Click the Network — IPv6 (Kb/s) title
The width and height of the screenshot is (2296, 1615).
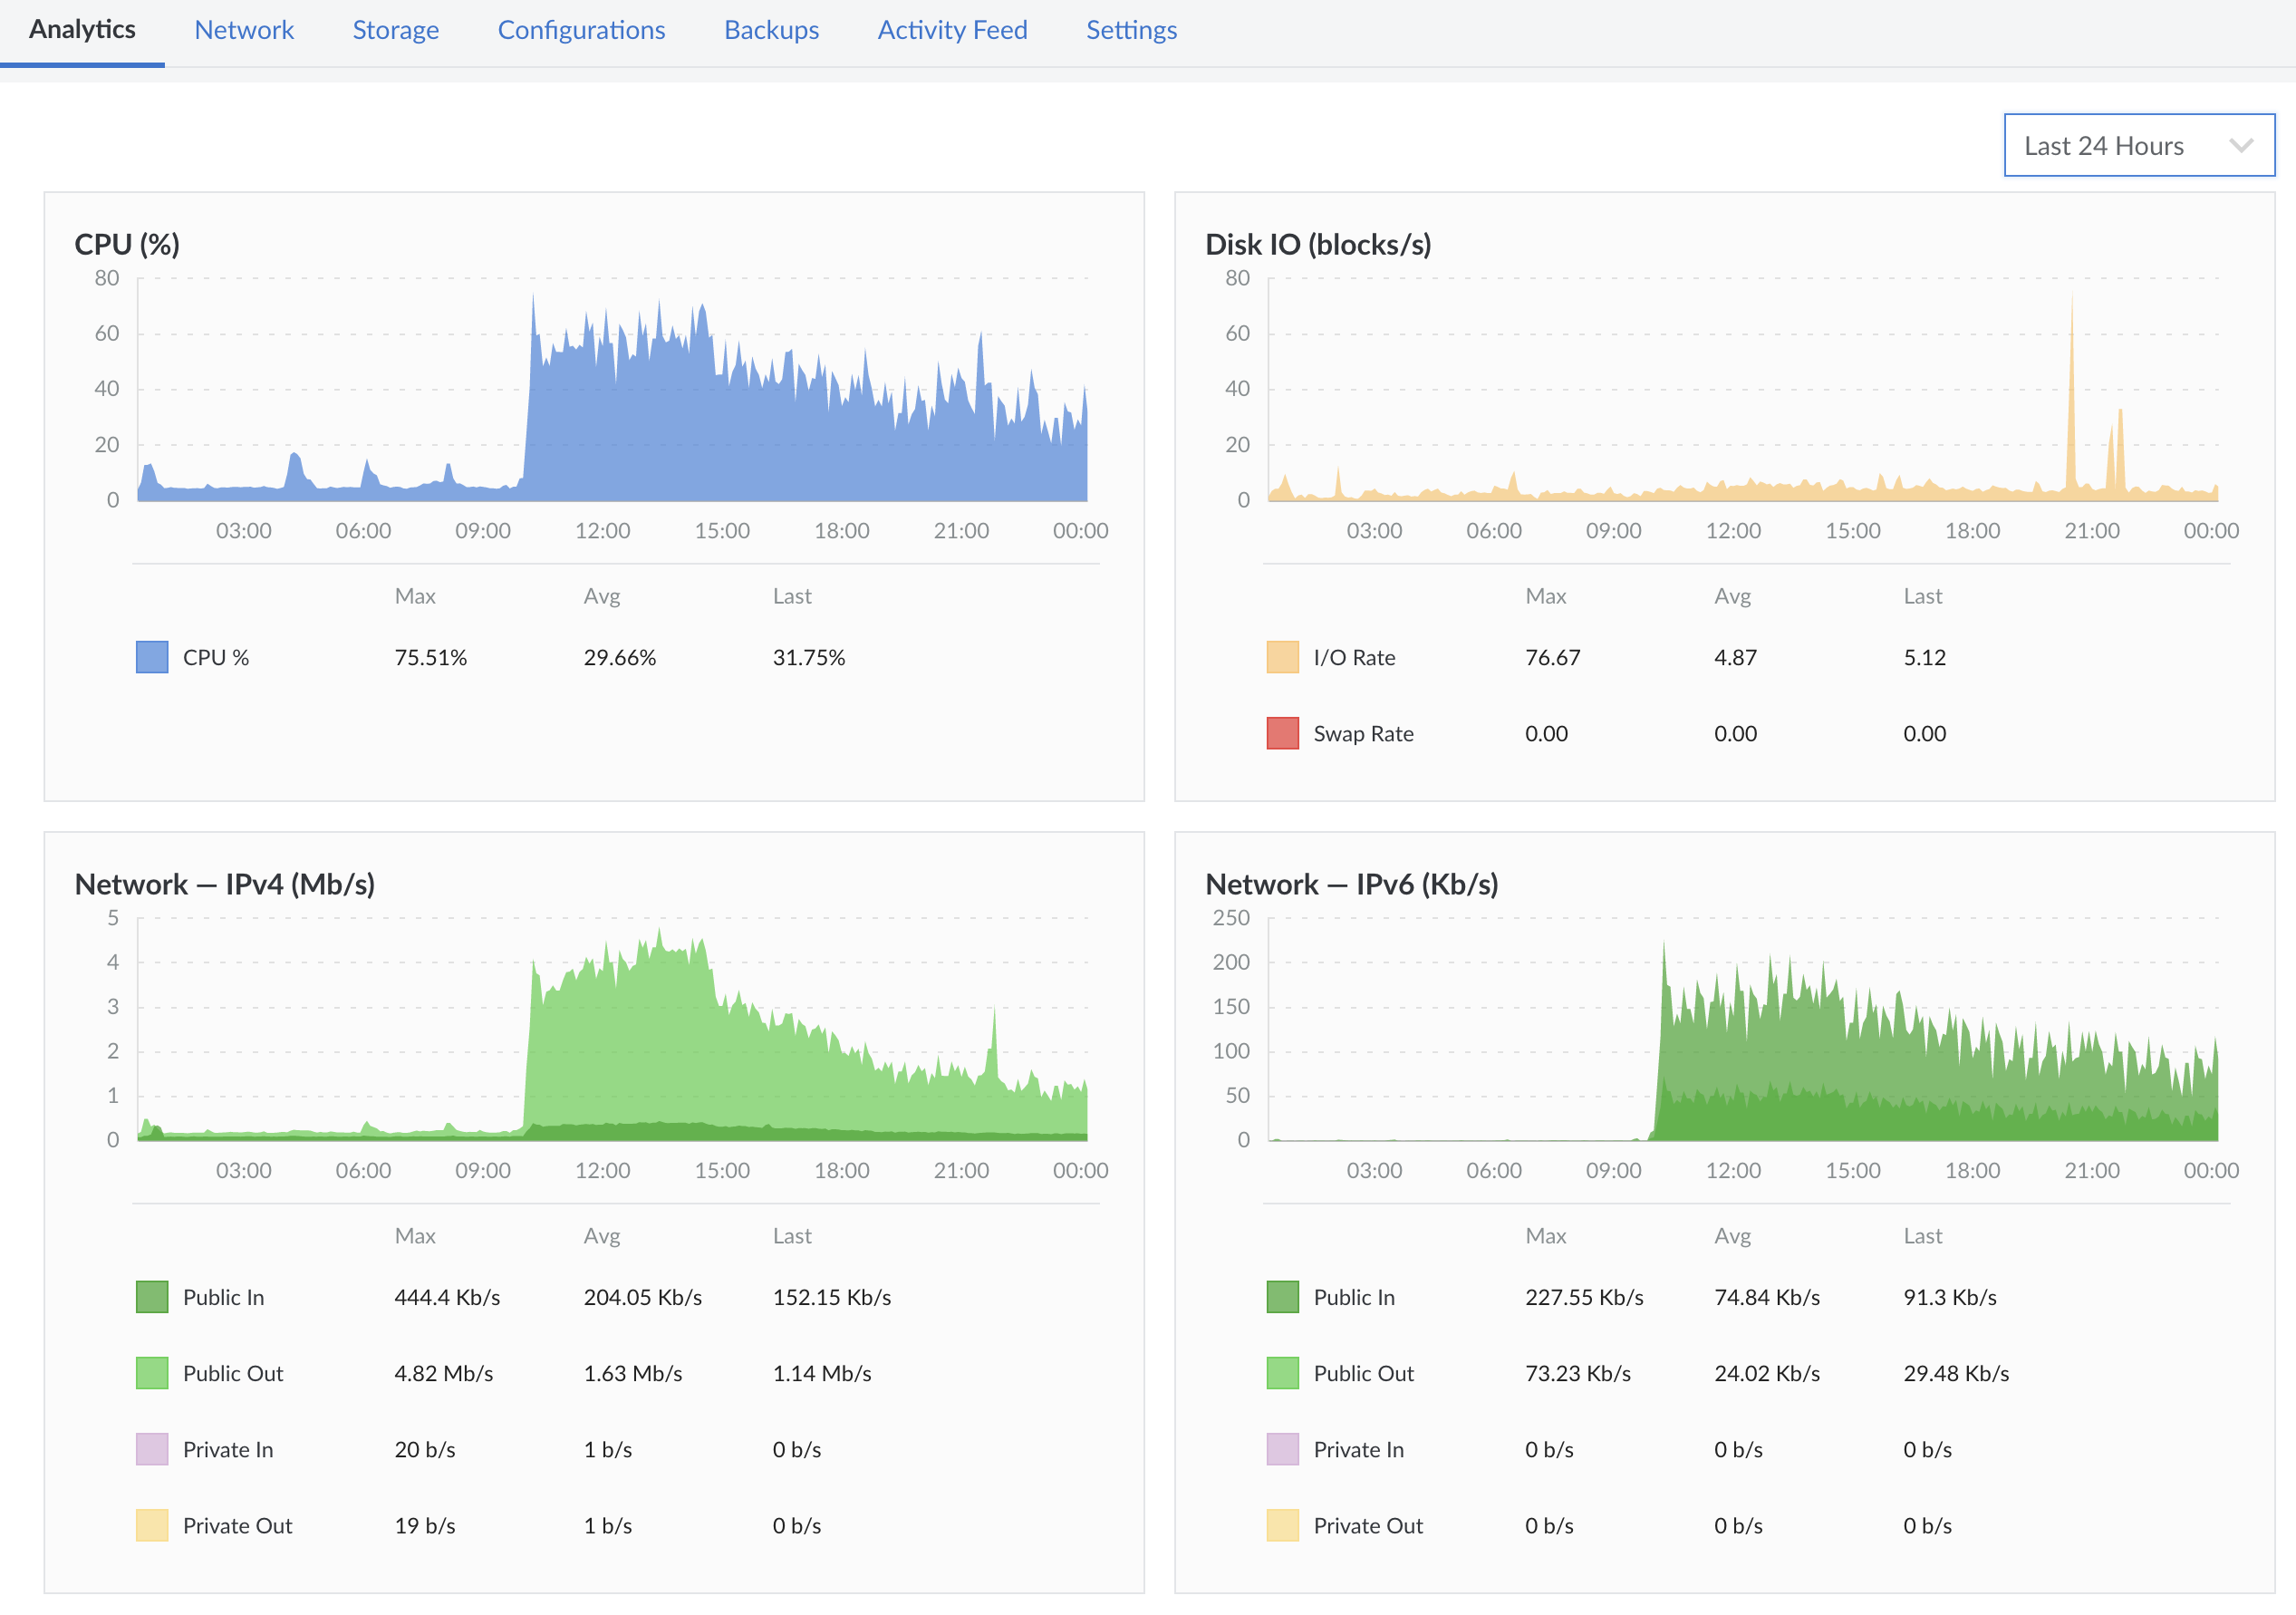coord(1352,884)
